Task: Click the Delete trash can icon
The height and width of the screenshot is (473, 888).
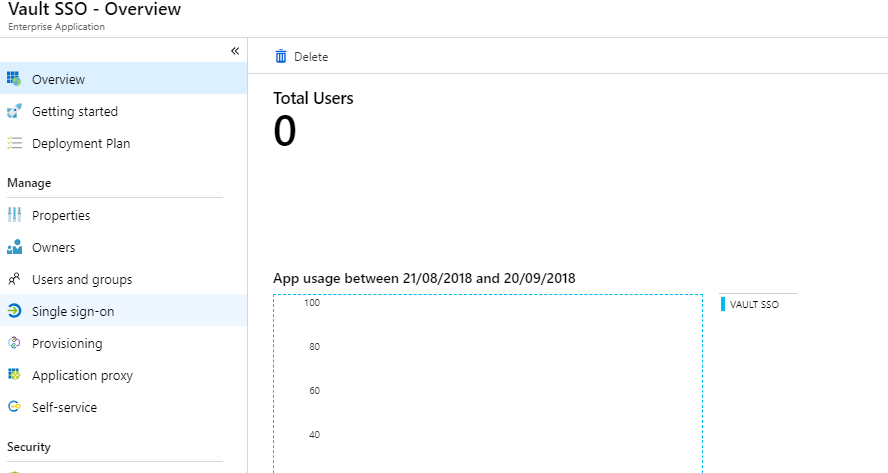Action: [x=281, y=56]
